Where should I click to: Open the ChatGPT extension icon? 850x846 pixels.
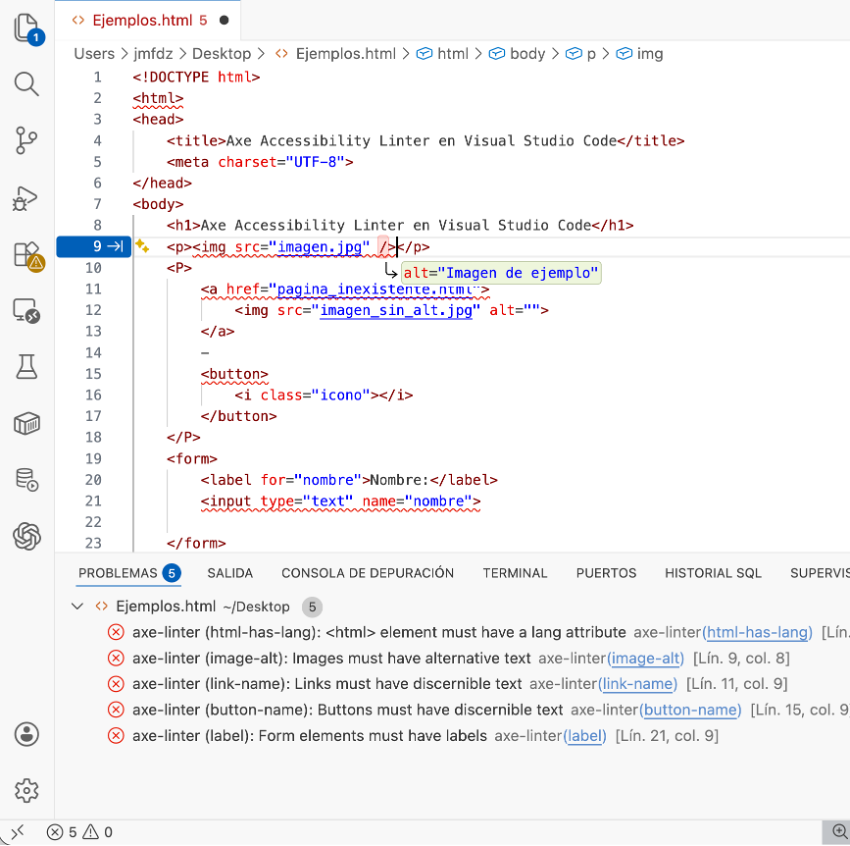click(27, 537)
